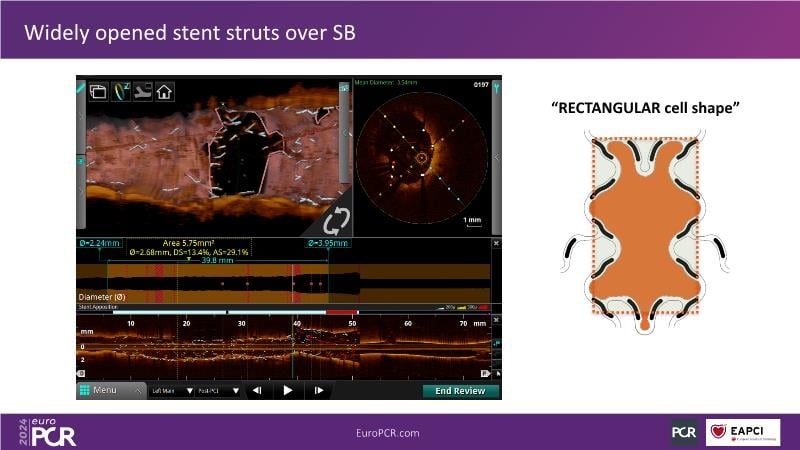The height and width of the screenshot is (450, 800).
Task: Select the Ø=2.24mm distal reference marker
Action: tap(99, 243)
